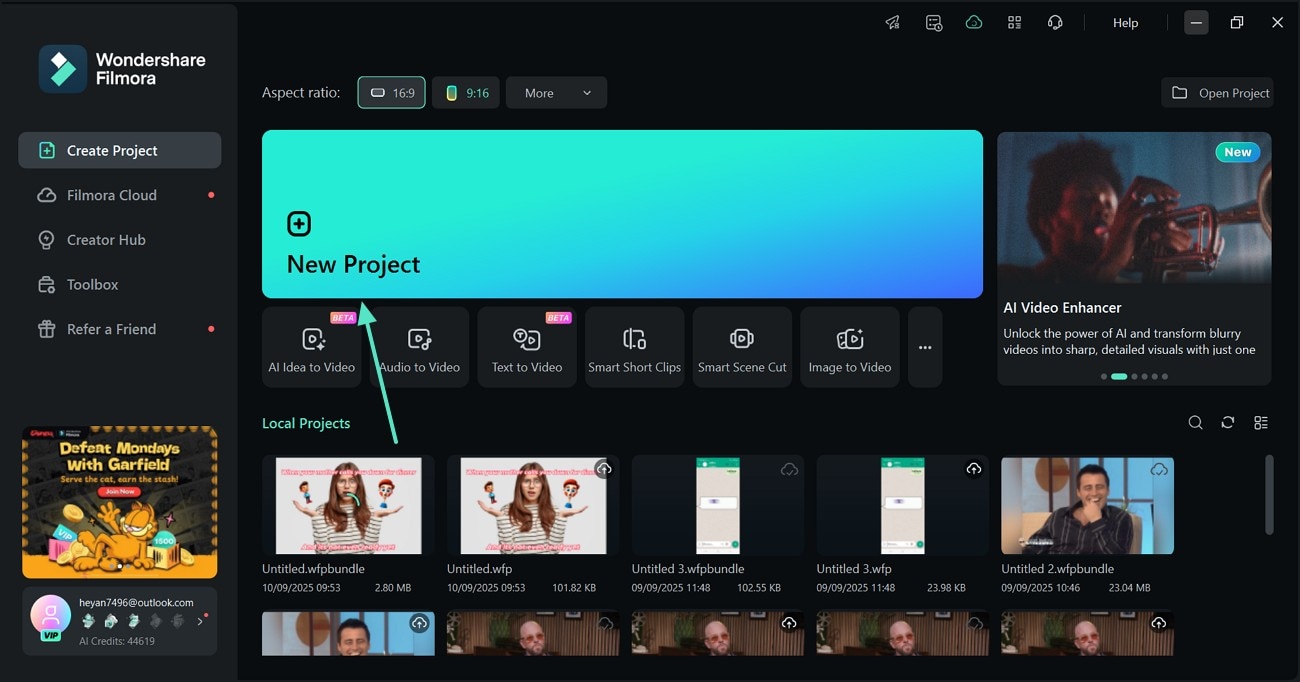
Task: Open Untitled 2.wfpbundle project thumbnail
Action: coord(1088,505)
